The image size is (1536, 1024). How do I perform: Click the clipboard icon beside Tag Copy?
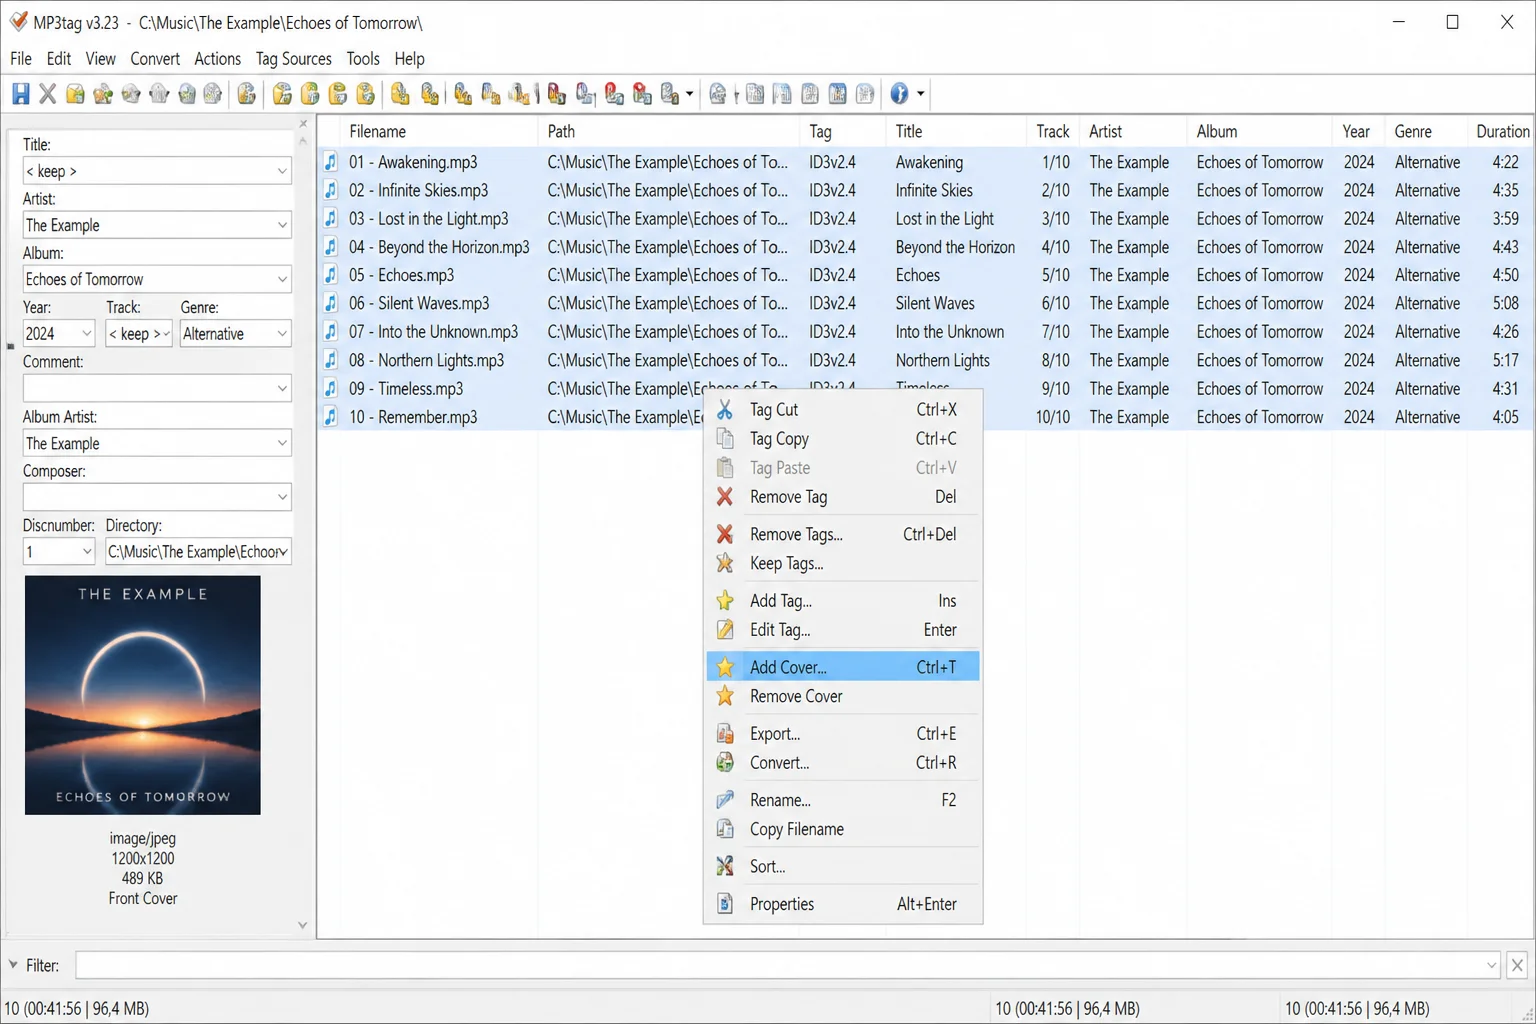(x=725, y=439)
